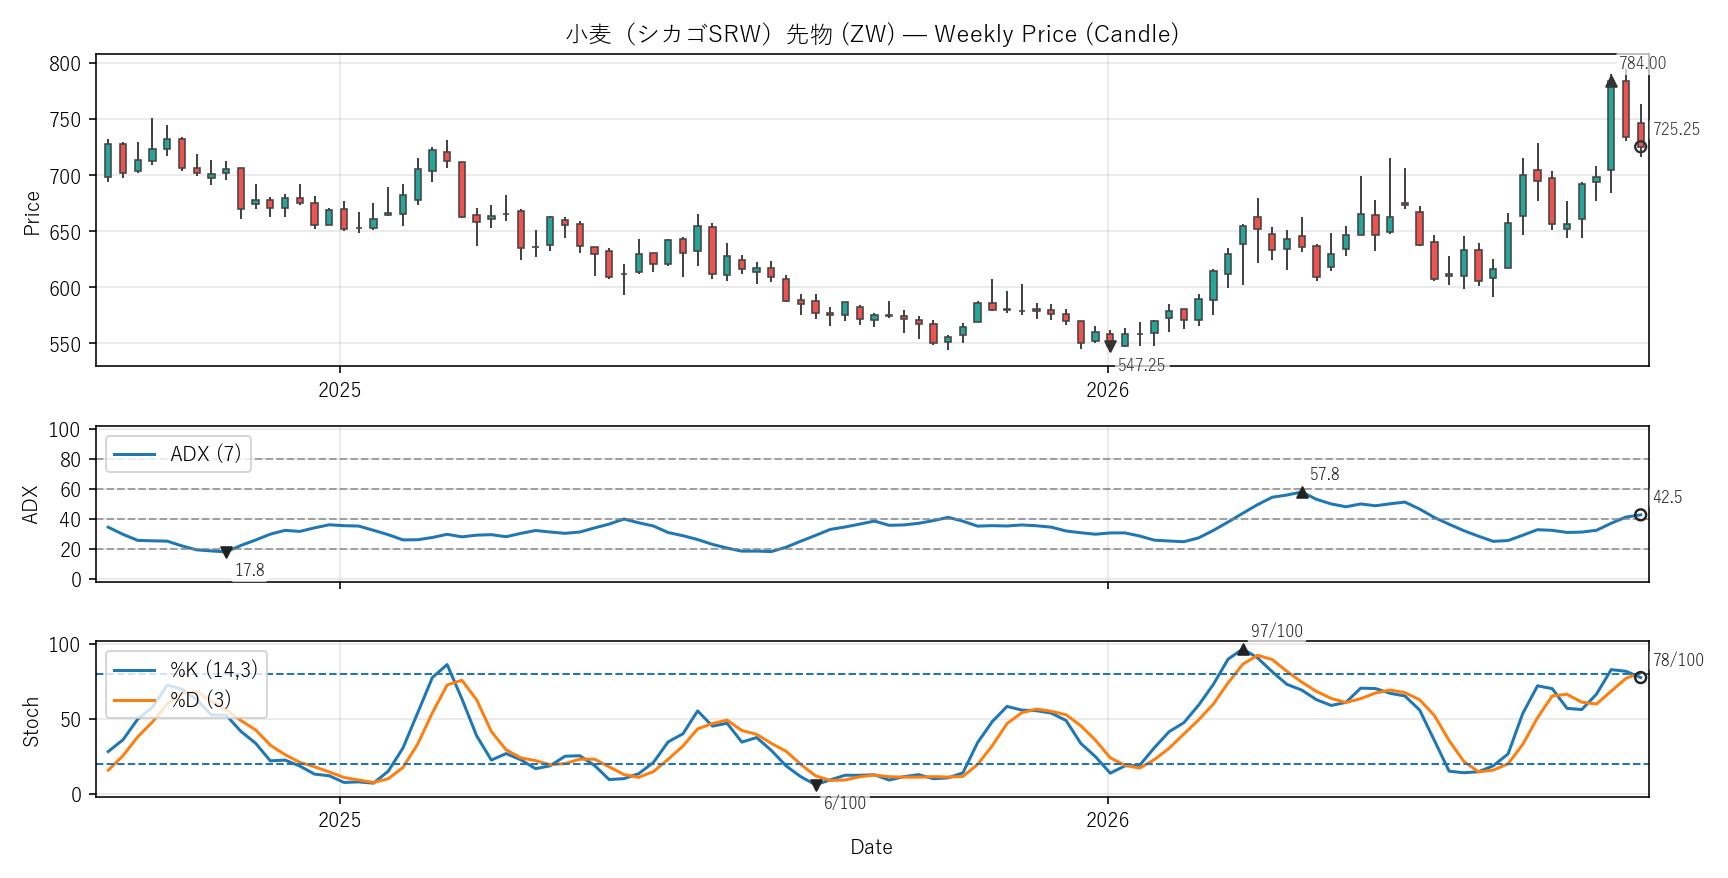Click the 'Price' y-axis label
1728x878 pixels.
click(x=32, y=213)
